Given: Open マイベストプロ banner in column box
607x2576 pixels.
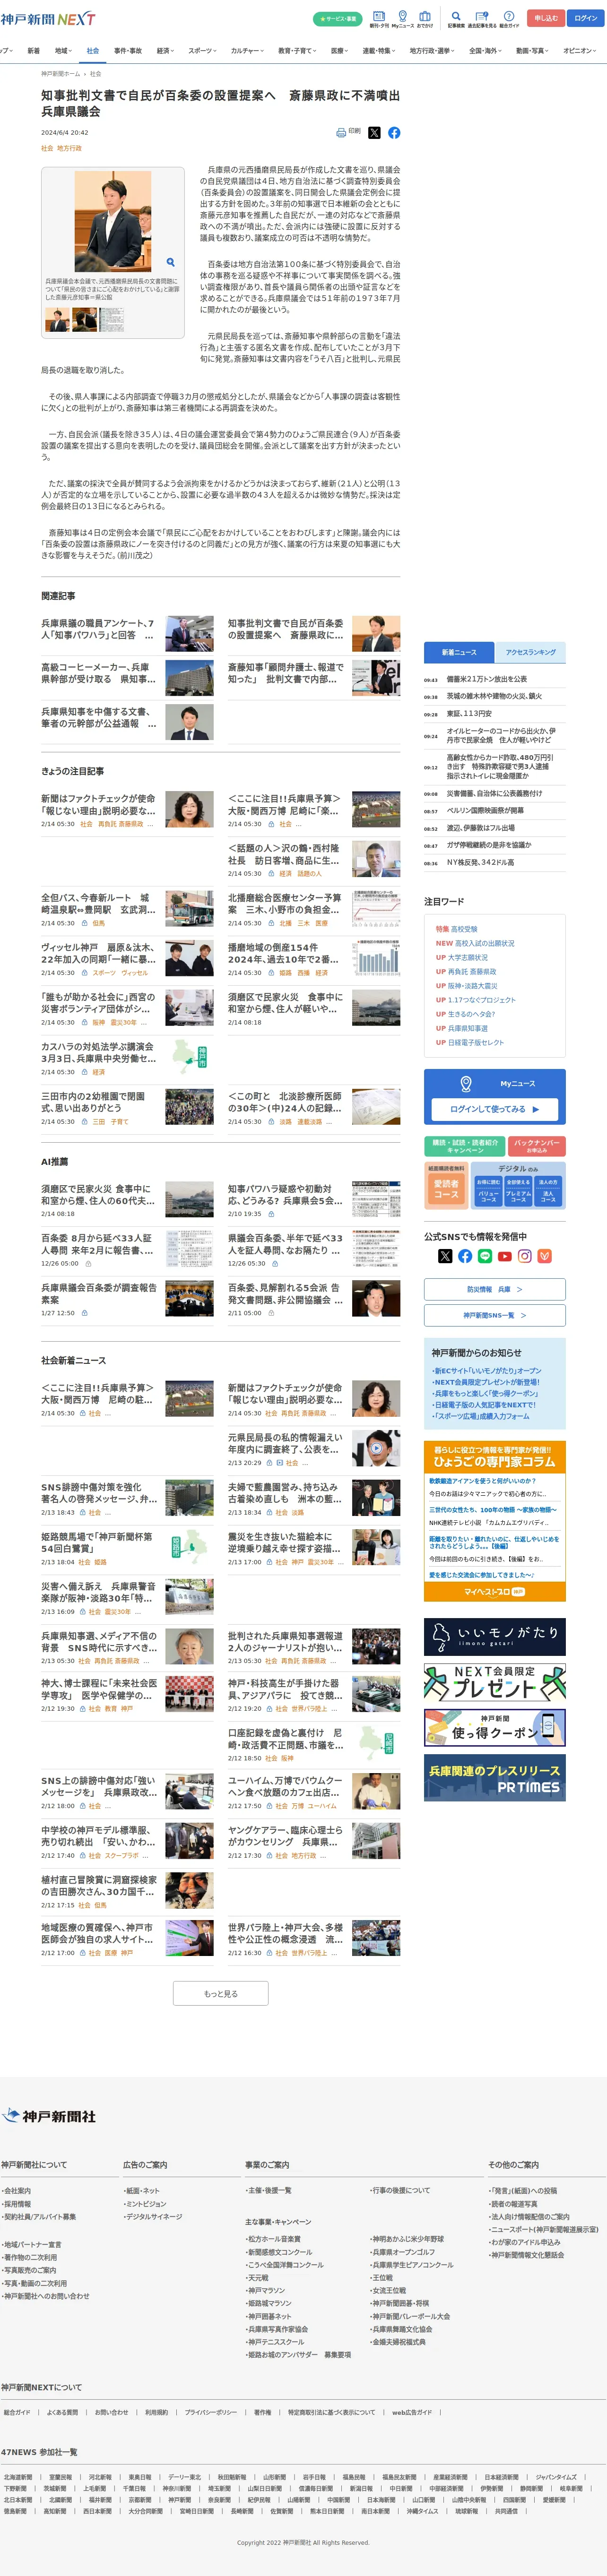Looking at the screenshot, I should (495, 1592).
